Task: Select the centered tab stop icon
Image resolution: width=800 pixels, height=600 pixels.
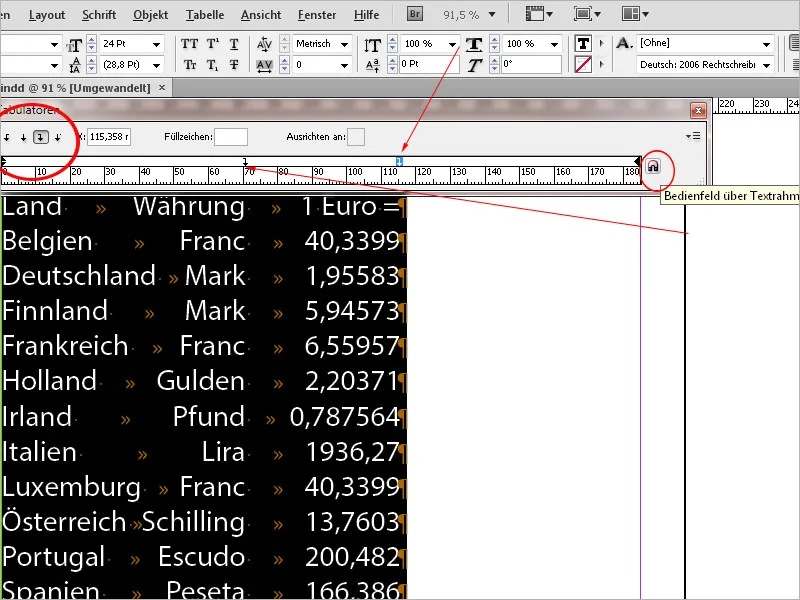Action: [23, 137]
